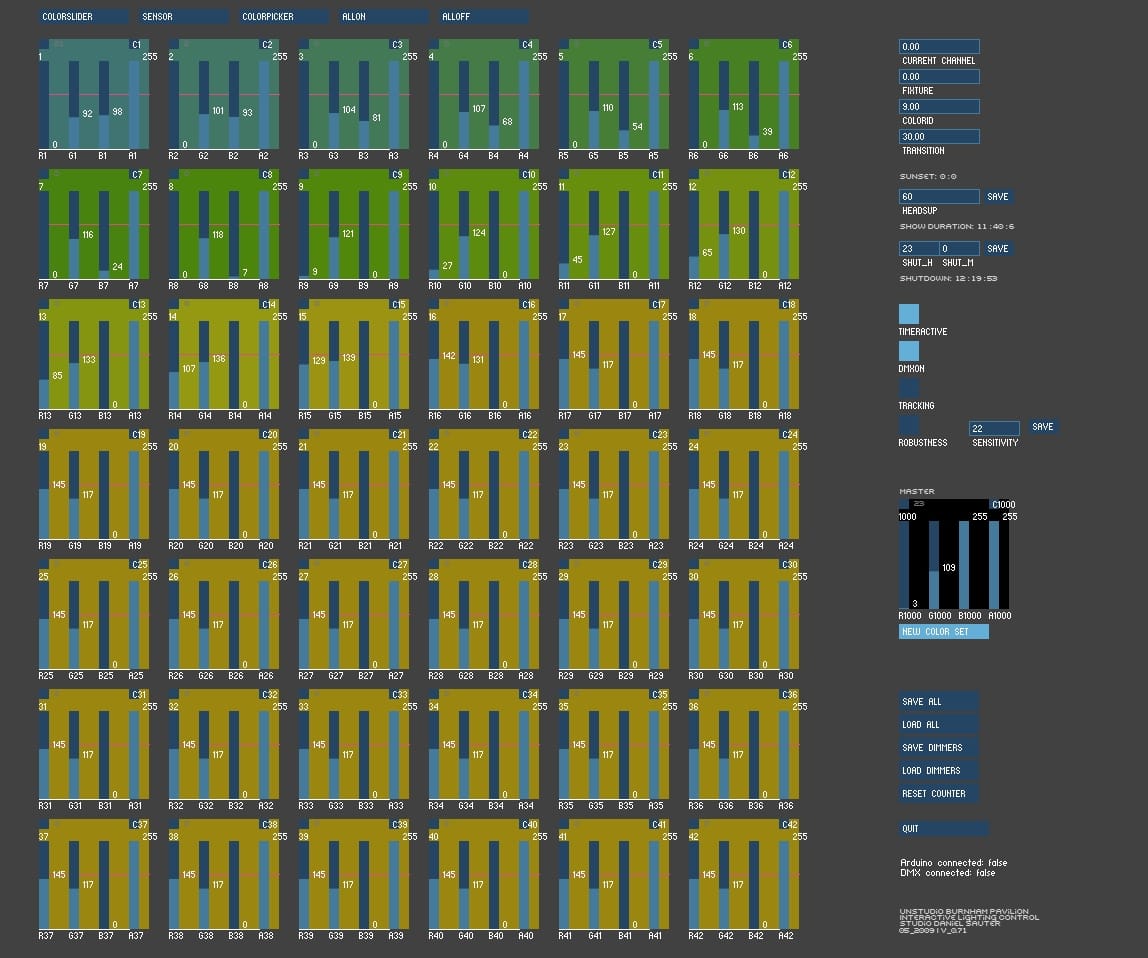Image resolution: width=1148 pixels, height=958 pixels.
Task: Click the HEADSUP input field
Action: coord(939,196)
